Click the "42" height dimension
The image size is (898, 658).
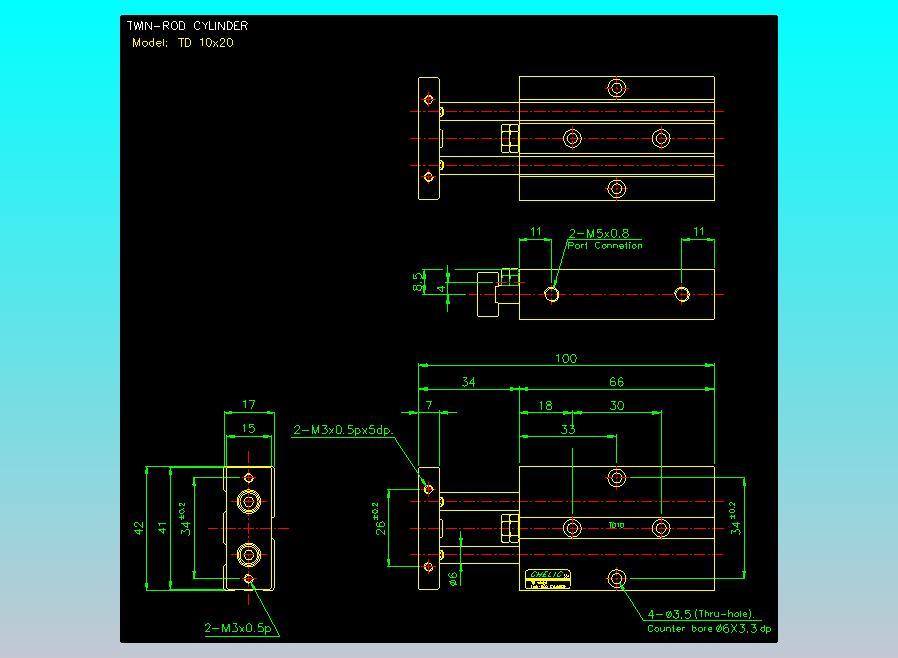pos(139,528)
